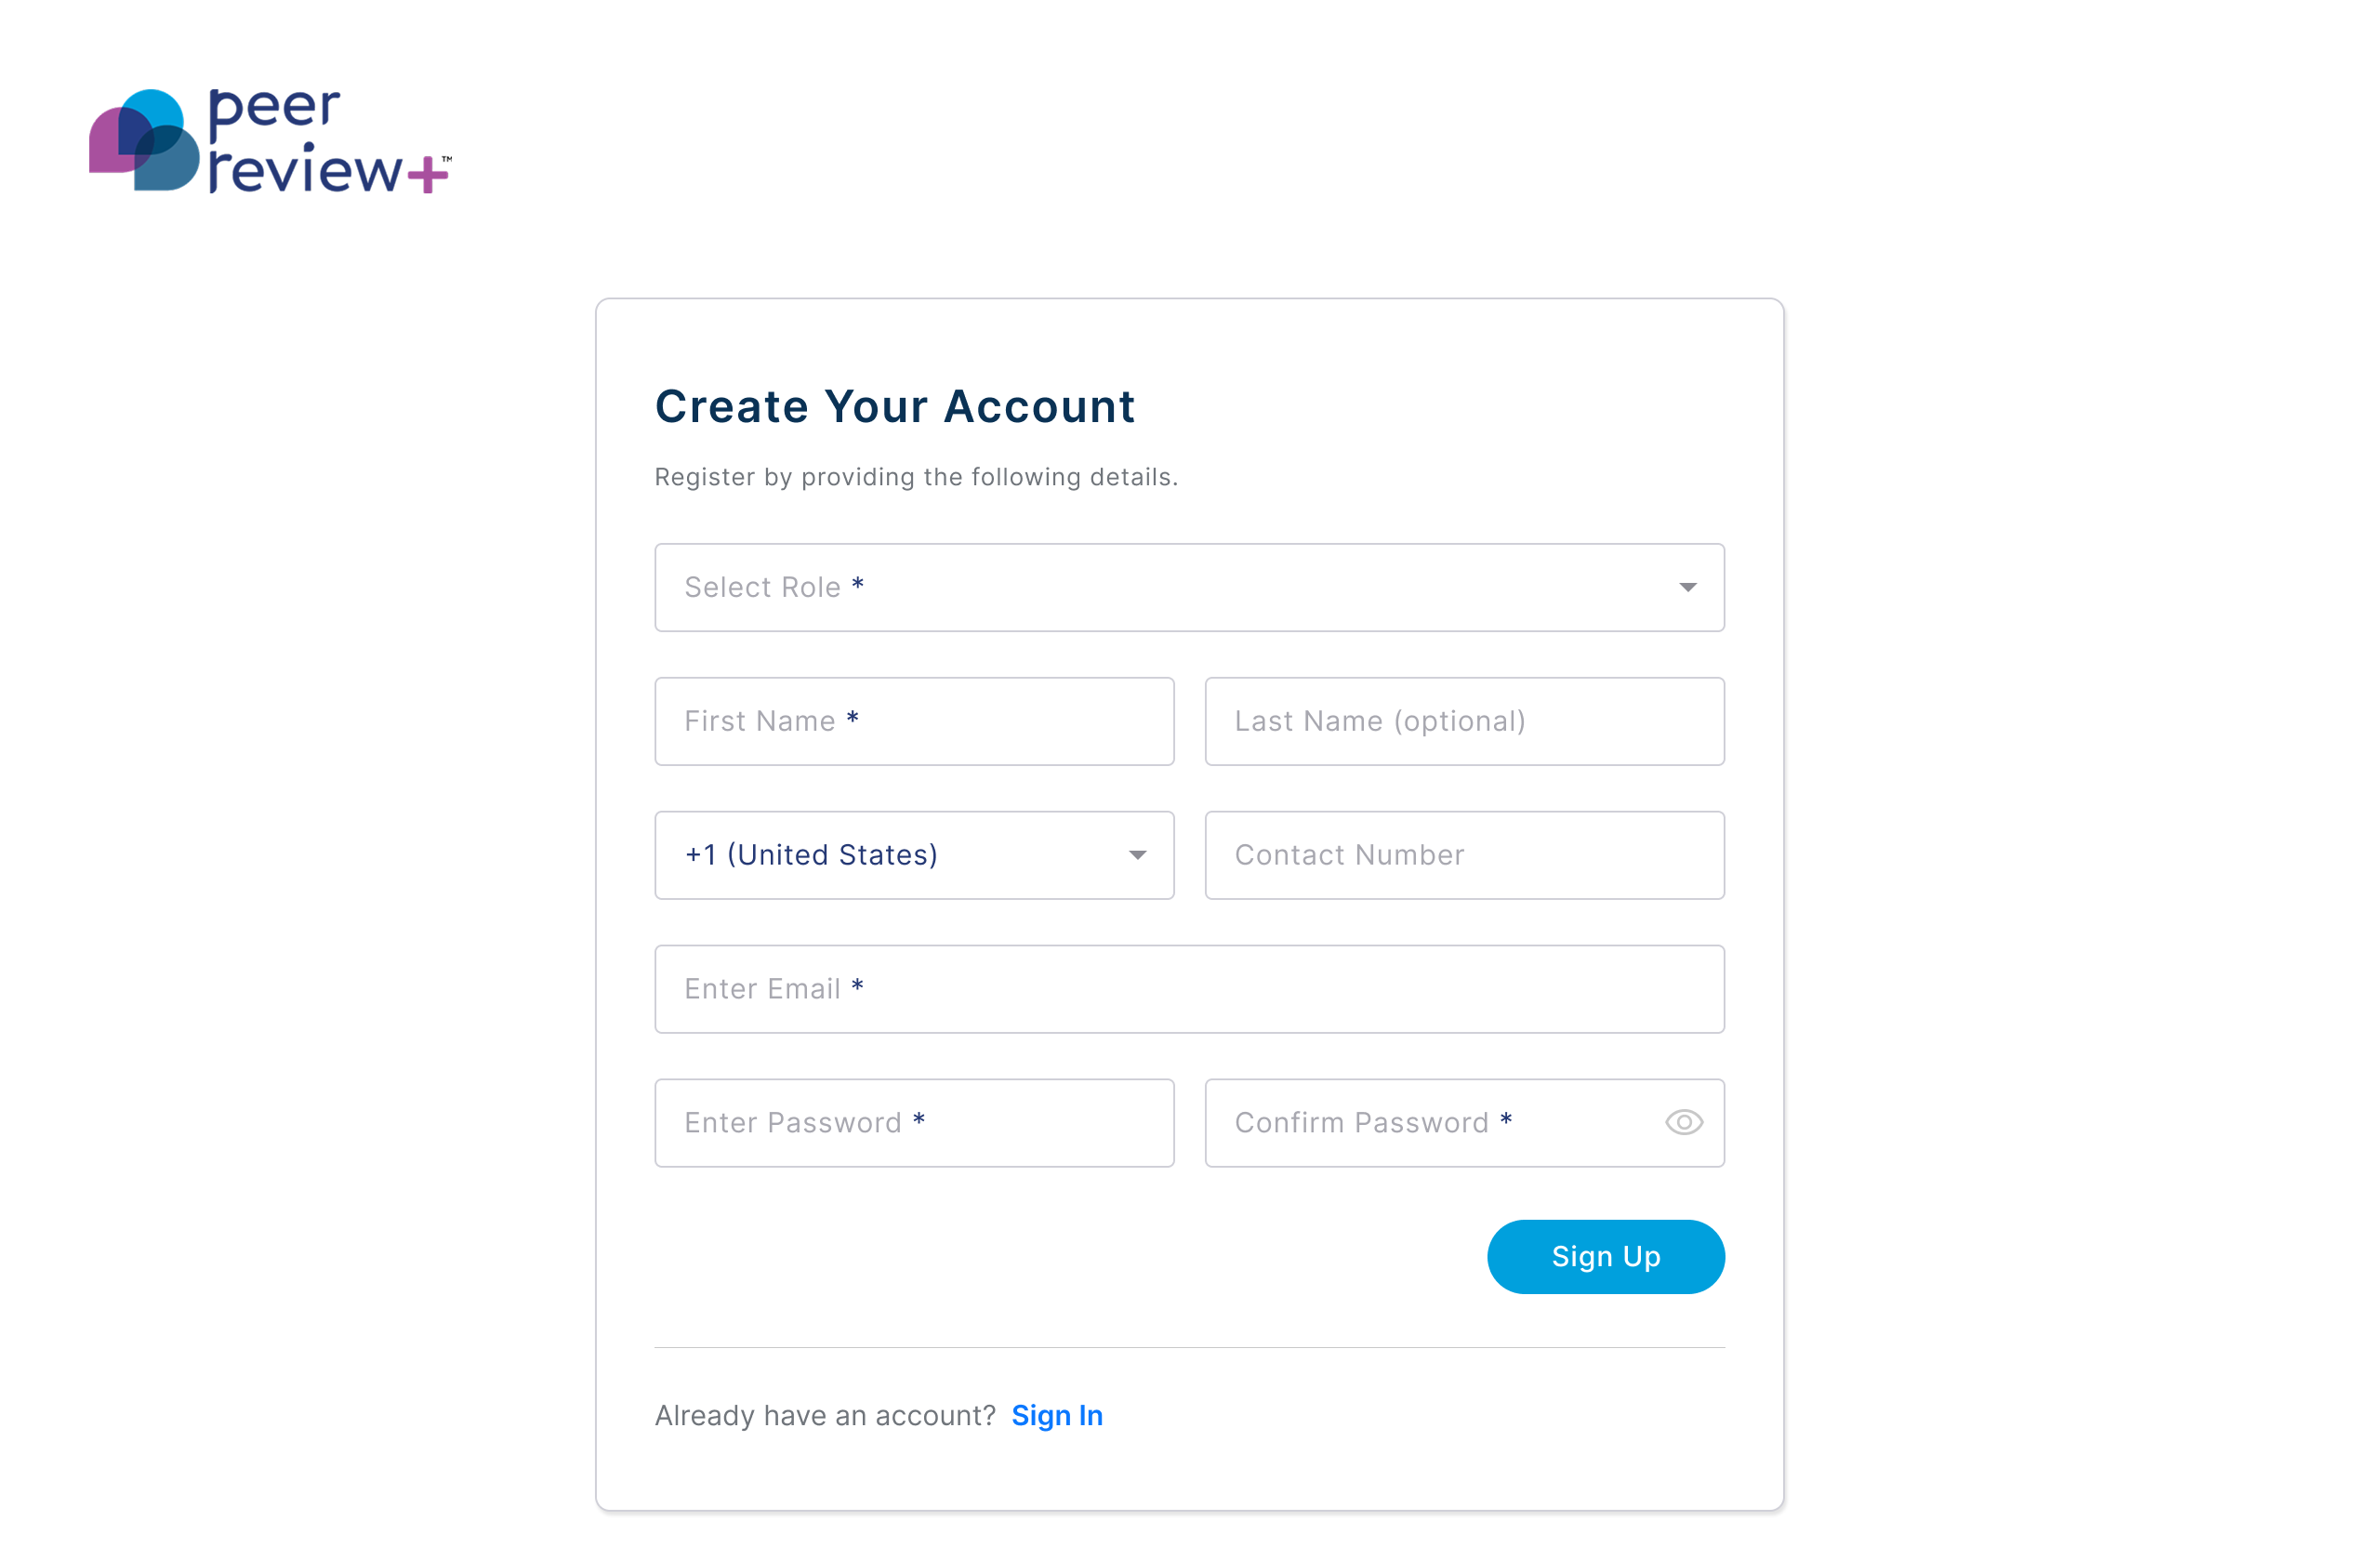Click the Already have an account text

[x=824, y=1414]
